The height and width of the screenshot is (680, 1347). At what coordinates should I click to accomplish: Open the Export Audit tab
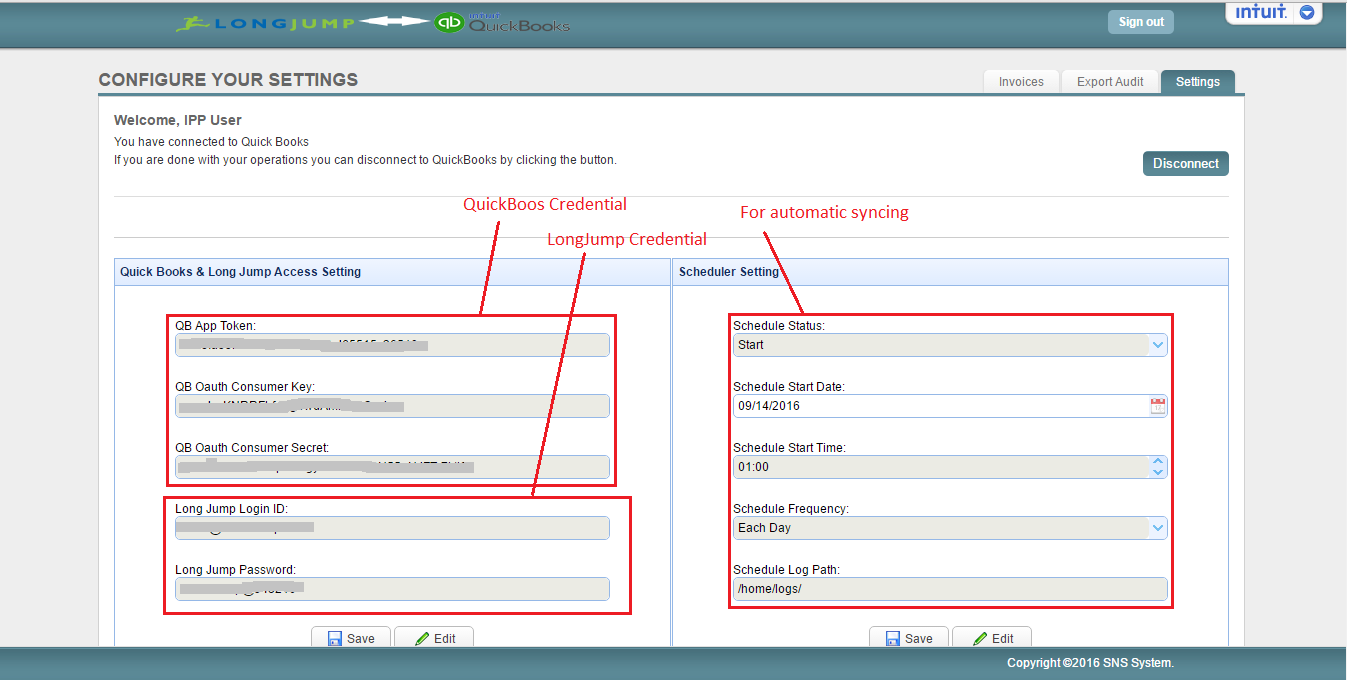pos(1109,82)
